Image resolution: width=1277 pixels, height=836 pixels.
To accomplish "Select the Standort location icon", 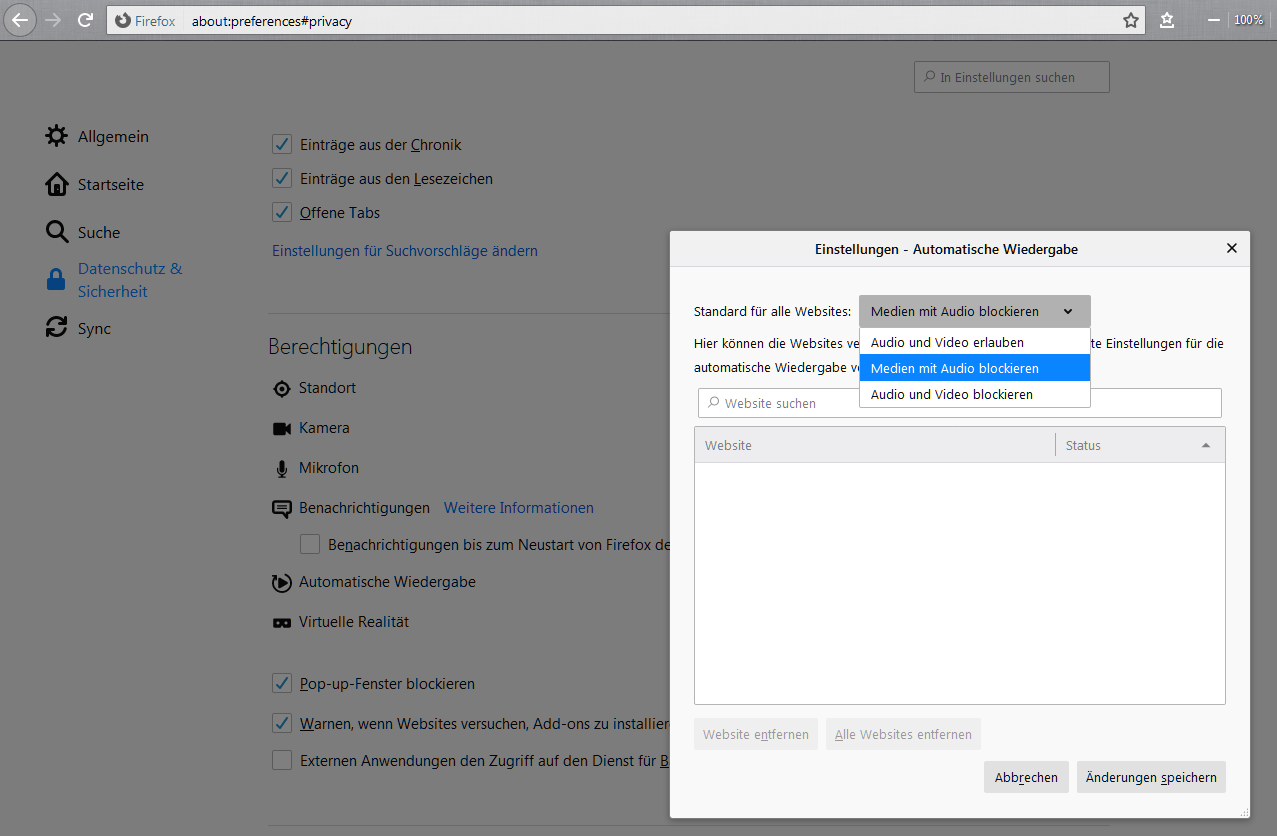I will coord(282,388).
